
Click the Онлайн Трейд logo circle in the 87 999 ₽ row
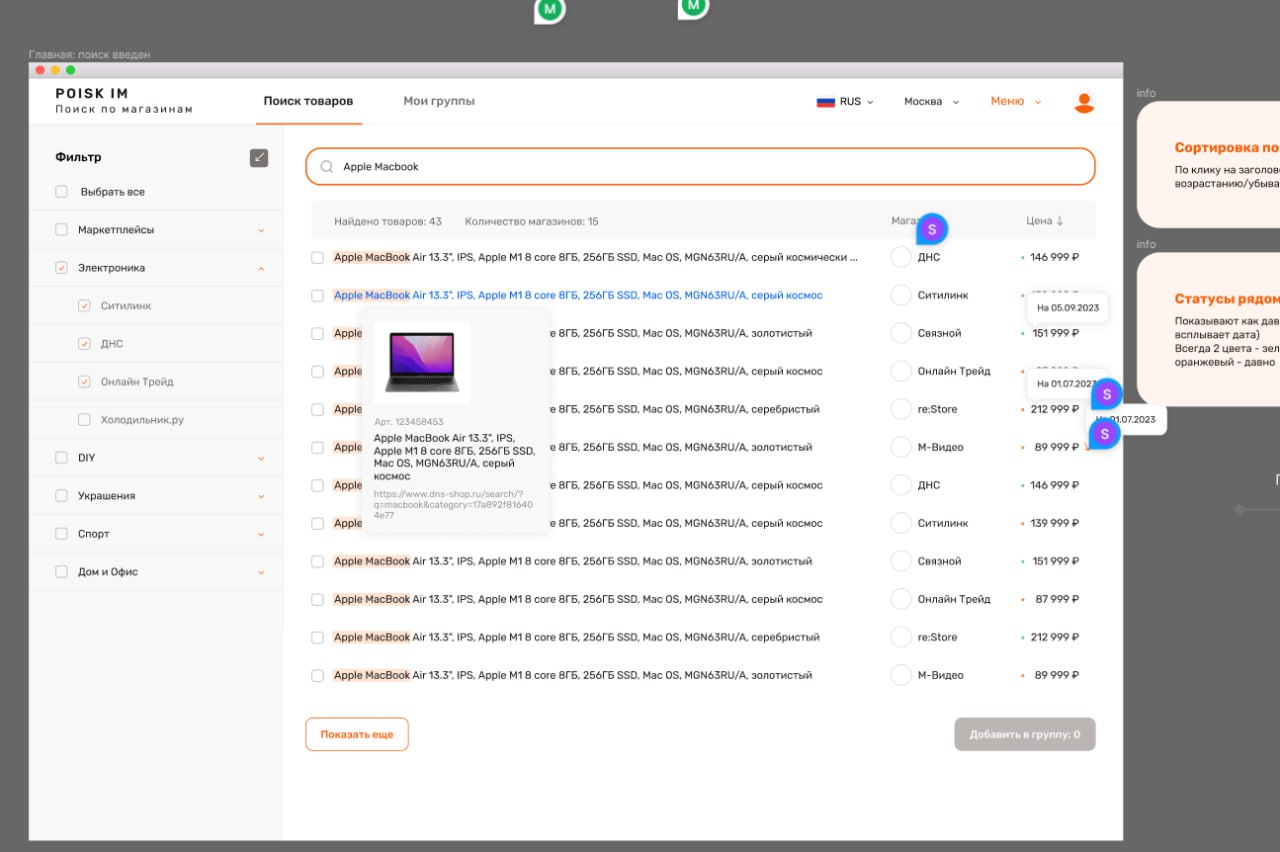tap(901, 599)
